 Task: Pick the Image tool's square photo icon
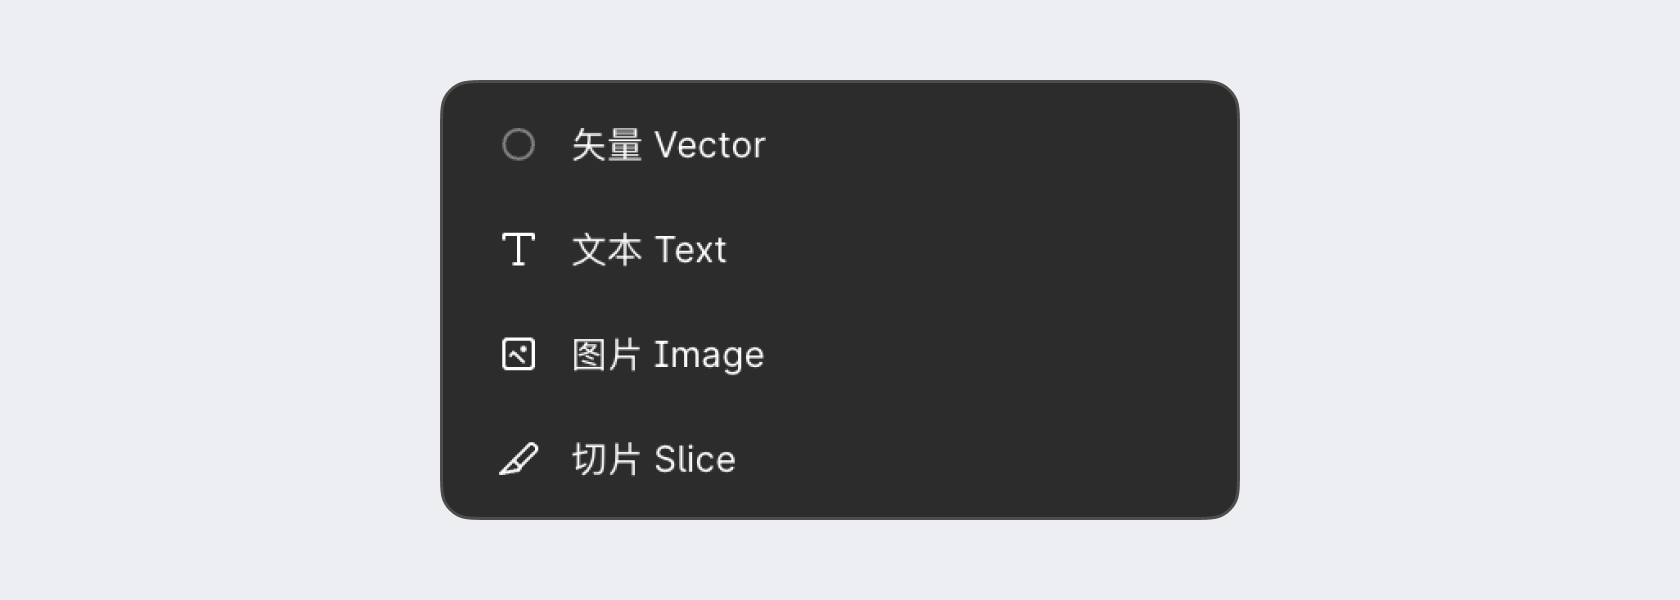(x=518, y=354)
